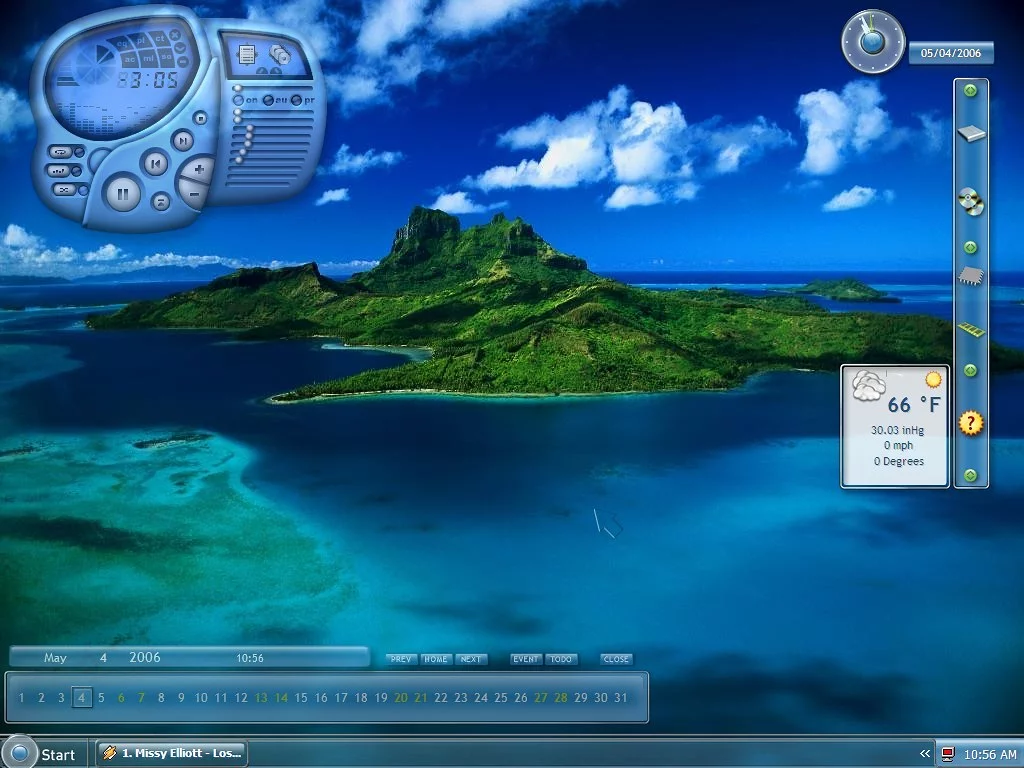Click the CPU chip icon in sidebar
Viewport: 1024px width, 768px height.
(970, 277)
